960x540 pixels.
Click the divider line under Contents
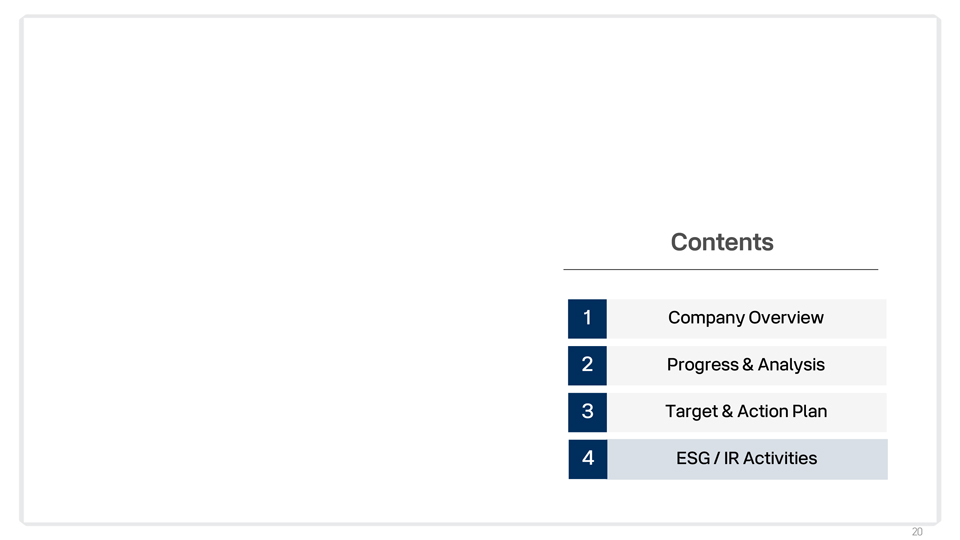[720, 269]
